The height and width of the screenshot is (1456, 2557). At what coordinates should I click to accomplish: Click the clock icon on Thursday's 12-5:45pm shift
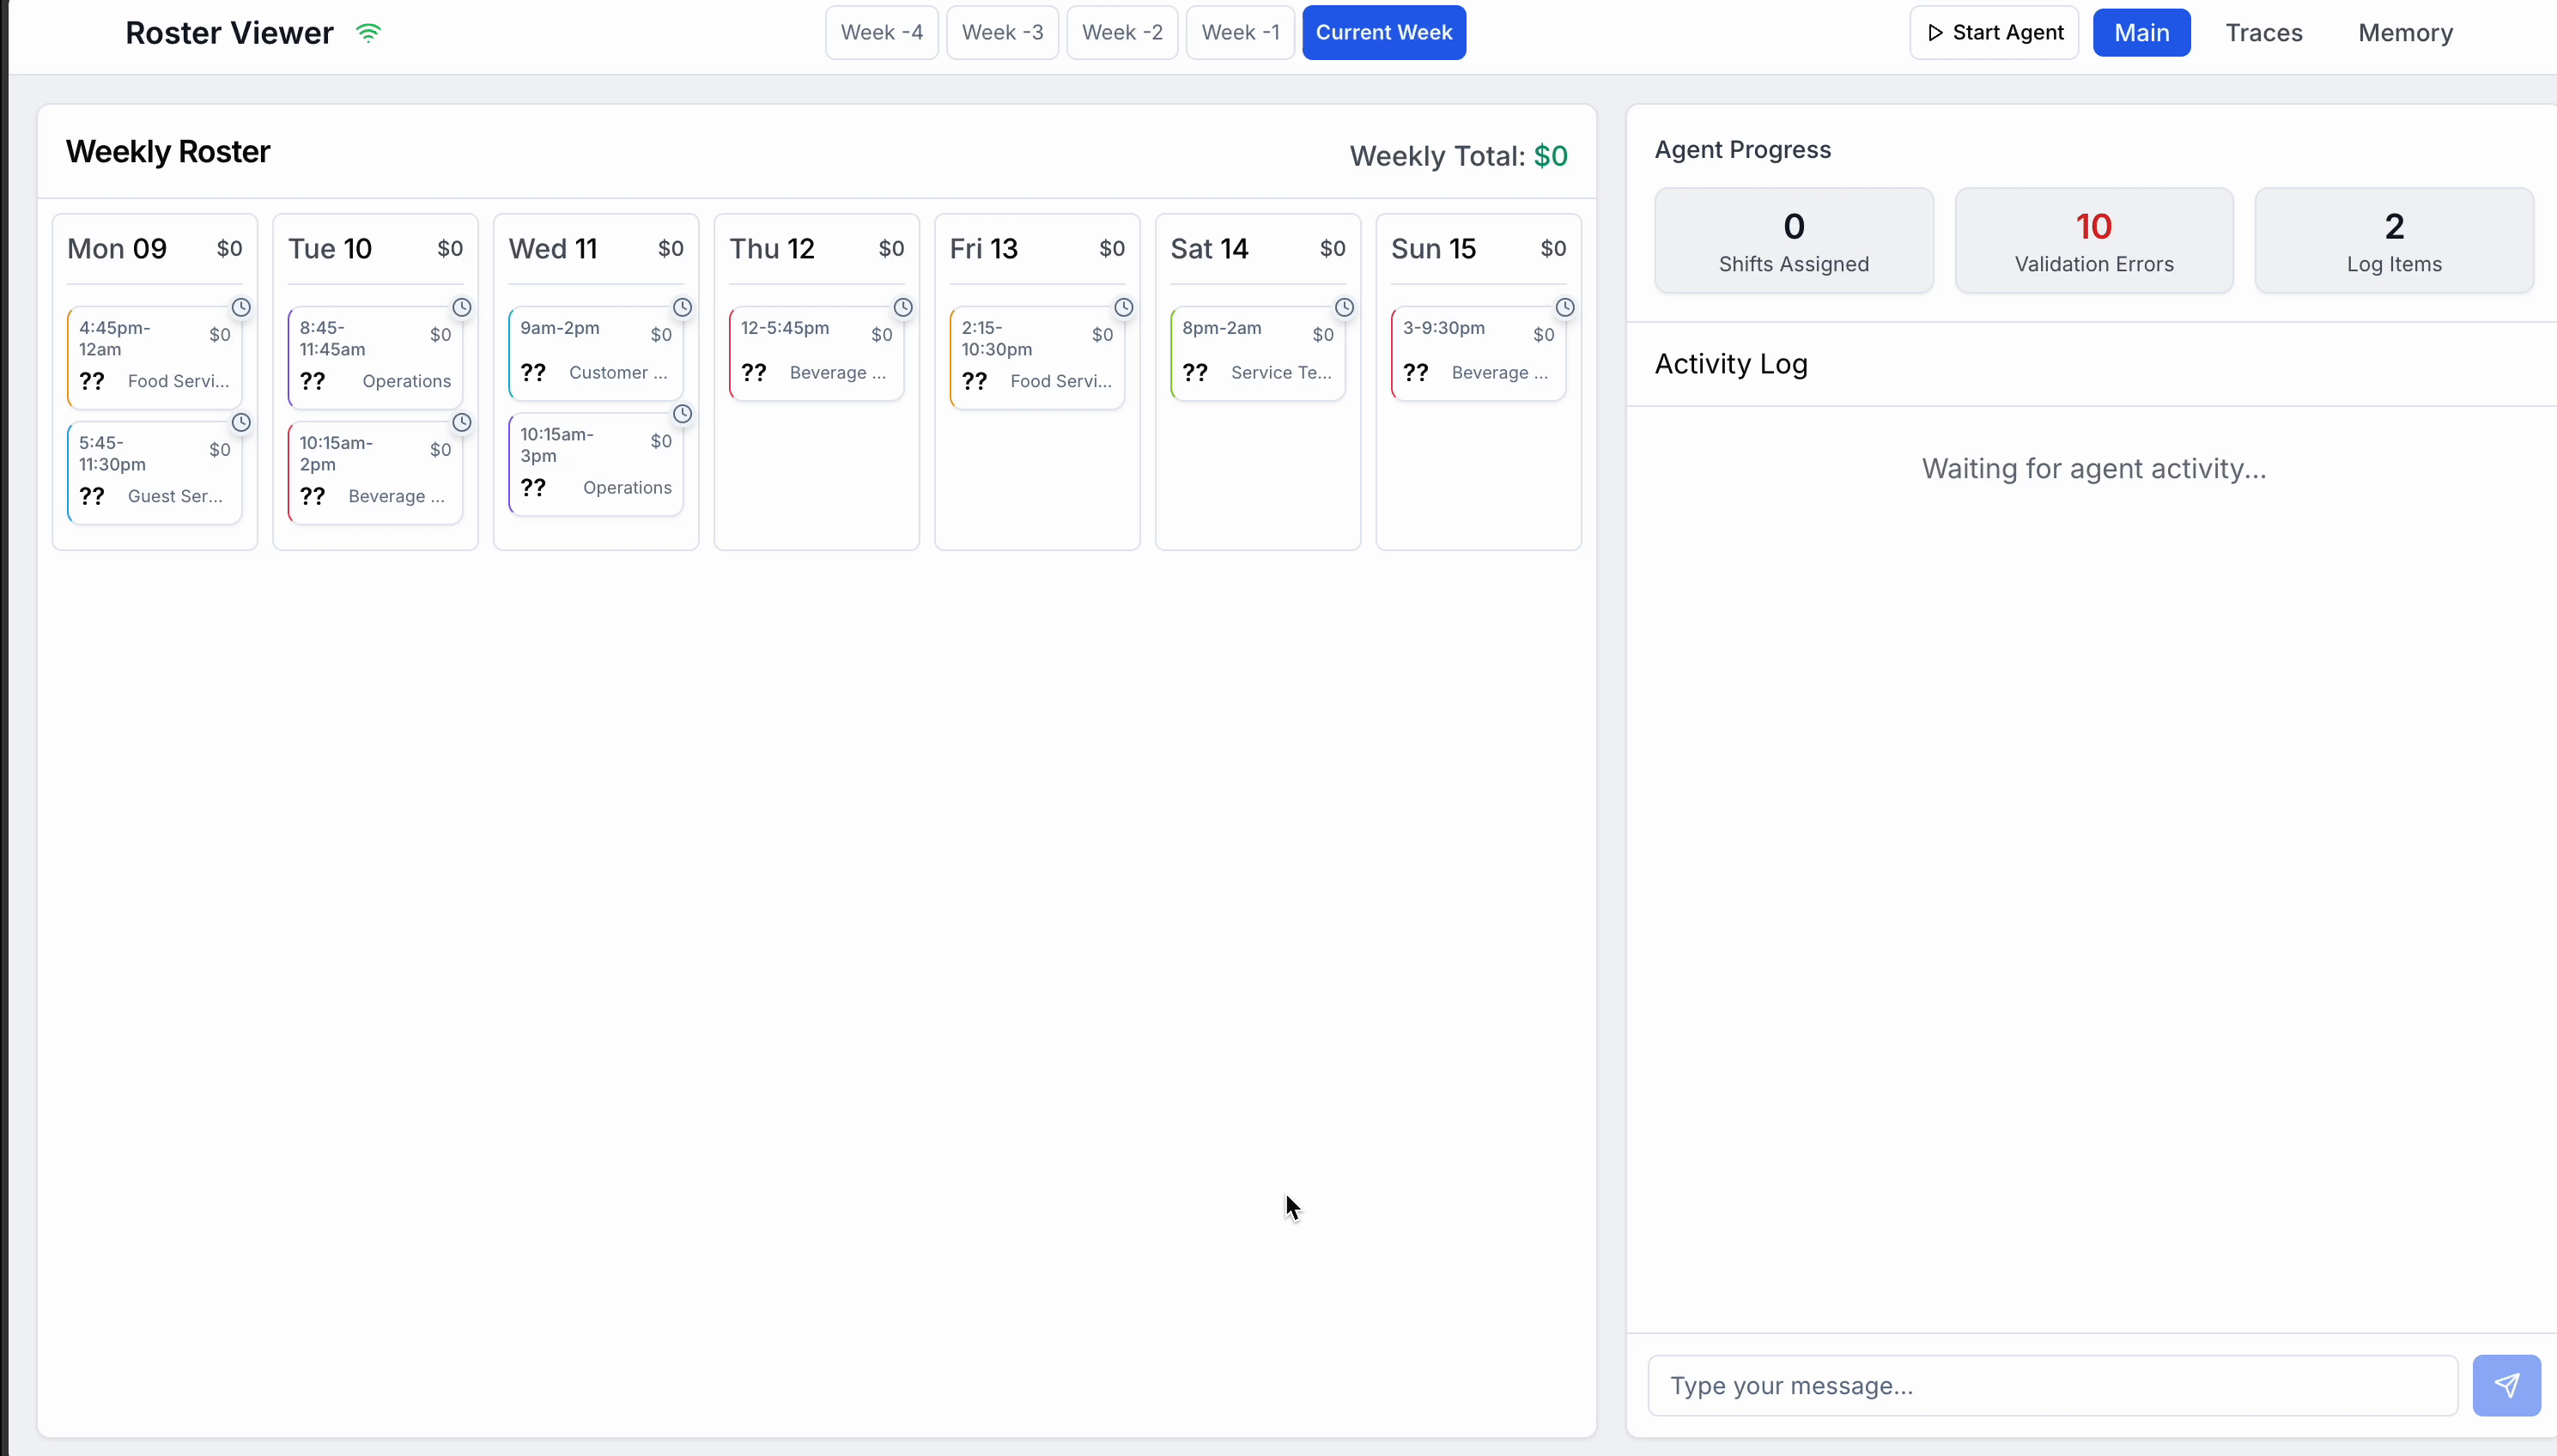point(903,307)
